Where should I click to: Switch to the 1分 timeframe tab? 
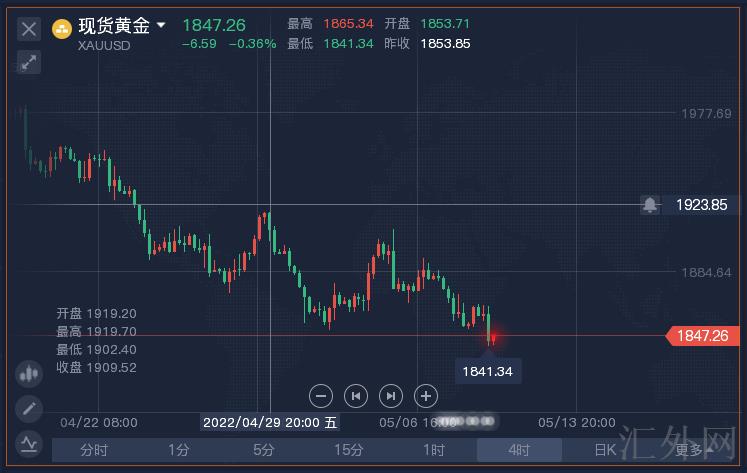(179, 450)
